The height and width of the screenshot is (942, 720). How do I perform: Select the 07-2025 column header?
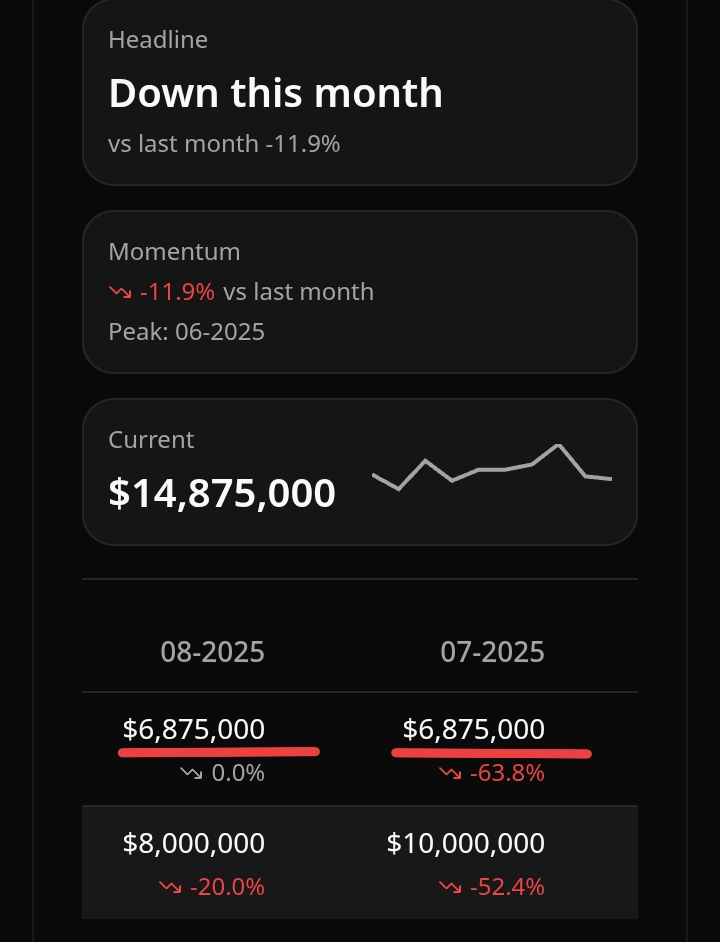(x=492, y=653)
